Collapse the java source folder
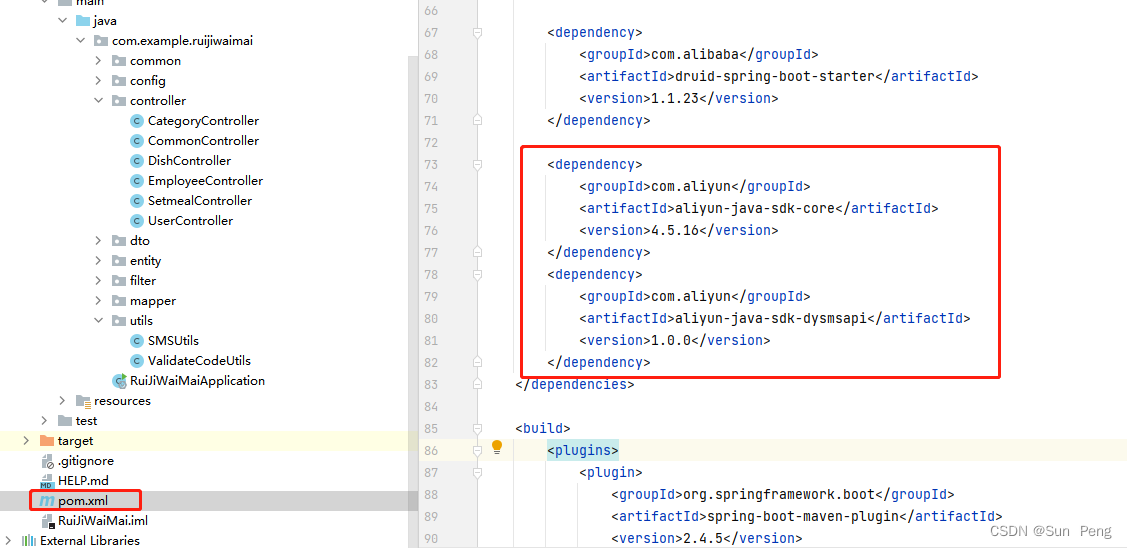 coord(63,21)
